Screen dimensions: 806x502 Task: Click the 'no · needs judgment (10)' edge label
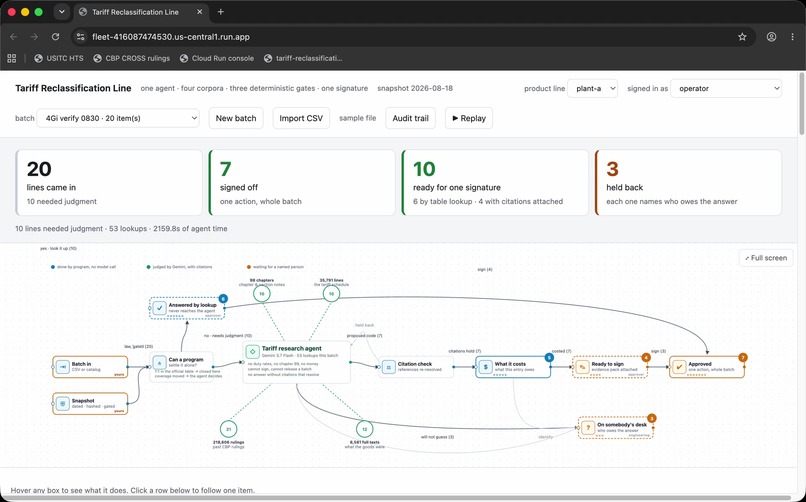(228, 336)
